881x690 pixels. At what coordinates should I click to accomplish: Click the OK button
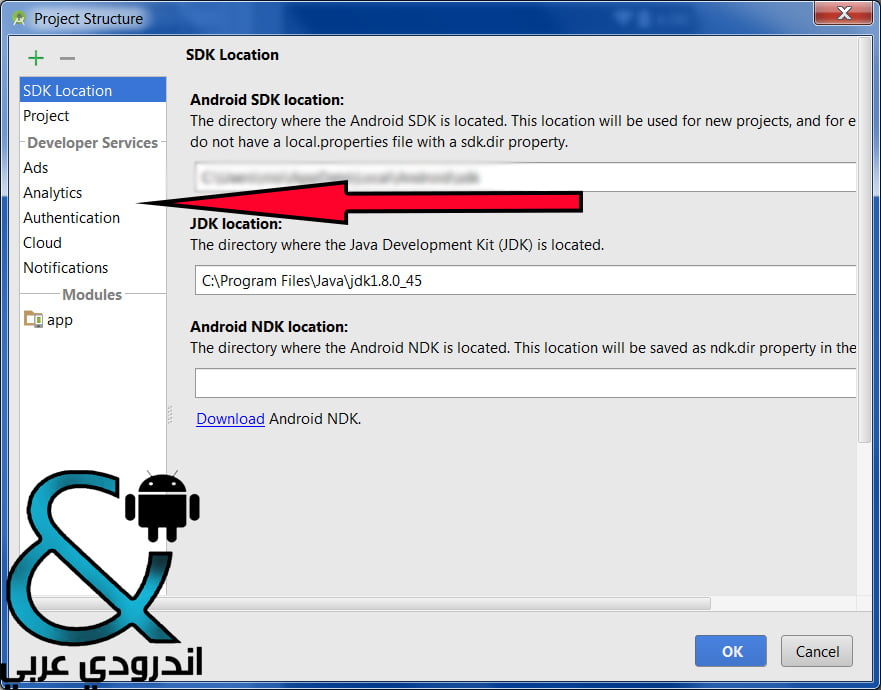[x=730, y=651]
